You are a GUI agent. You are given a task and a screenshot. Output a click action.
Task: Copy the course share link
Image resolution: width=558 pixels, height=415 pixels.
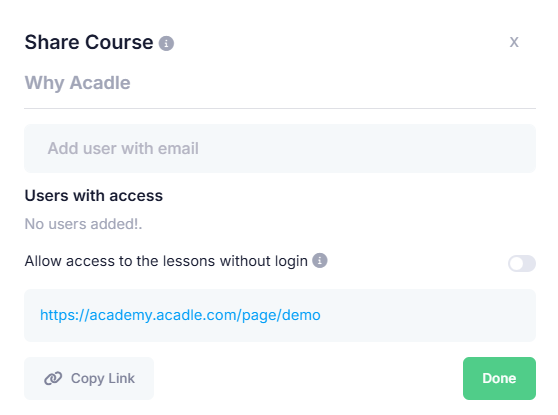[89, 378]
